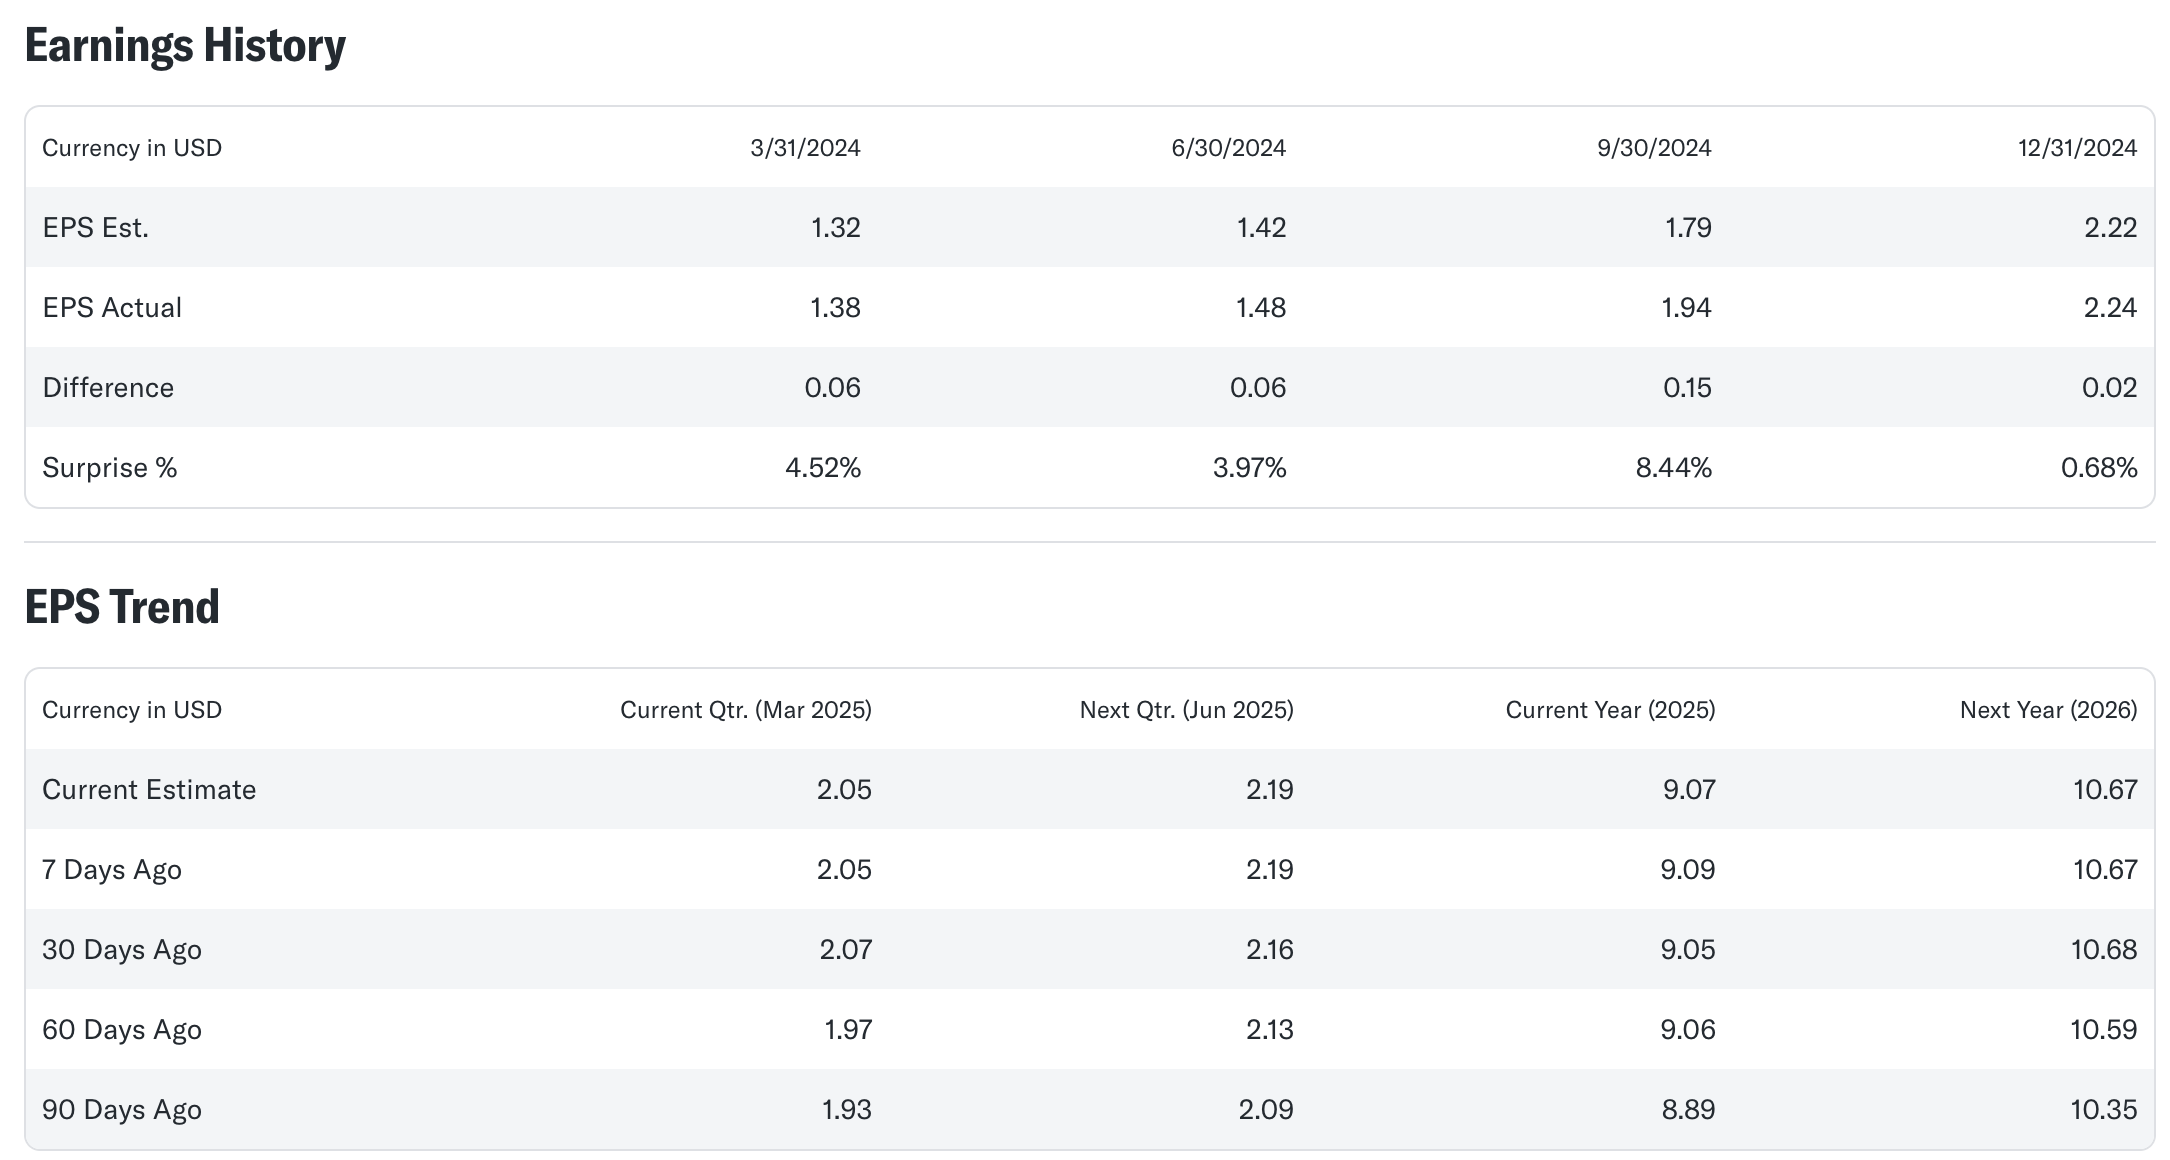Select the 3/31/2024 column header

(805, 148)
